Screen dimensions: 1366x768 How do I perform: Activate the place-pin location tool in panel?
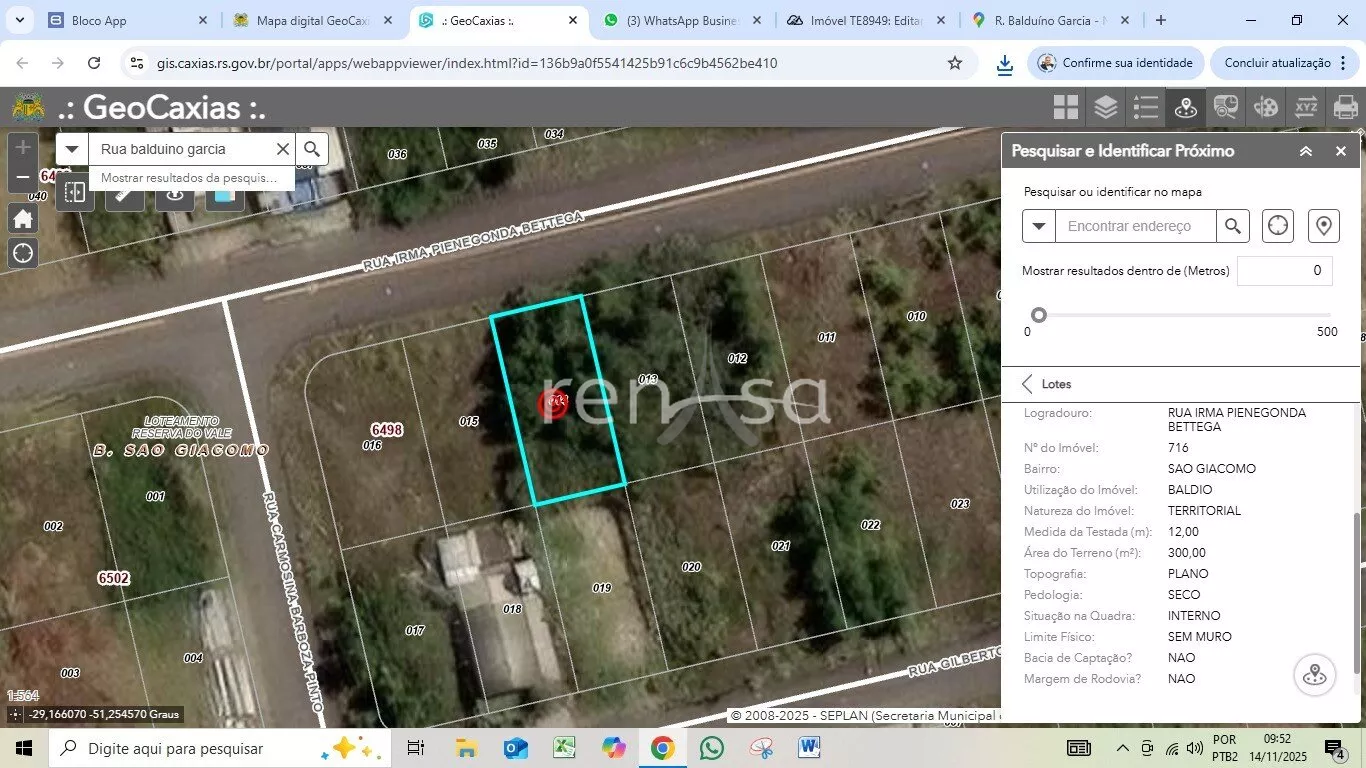(x=1324, y=226)
